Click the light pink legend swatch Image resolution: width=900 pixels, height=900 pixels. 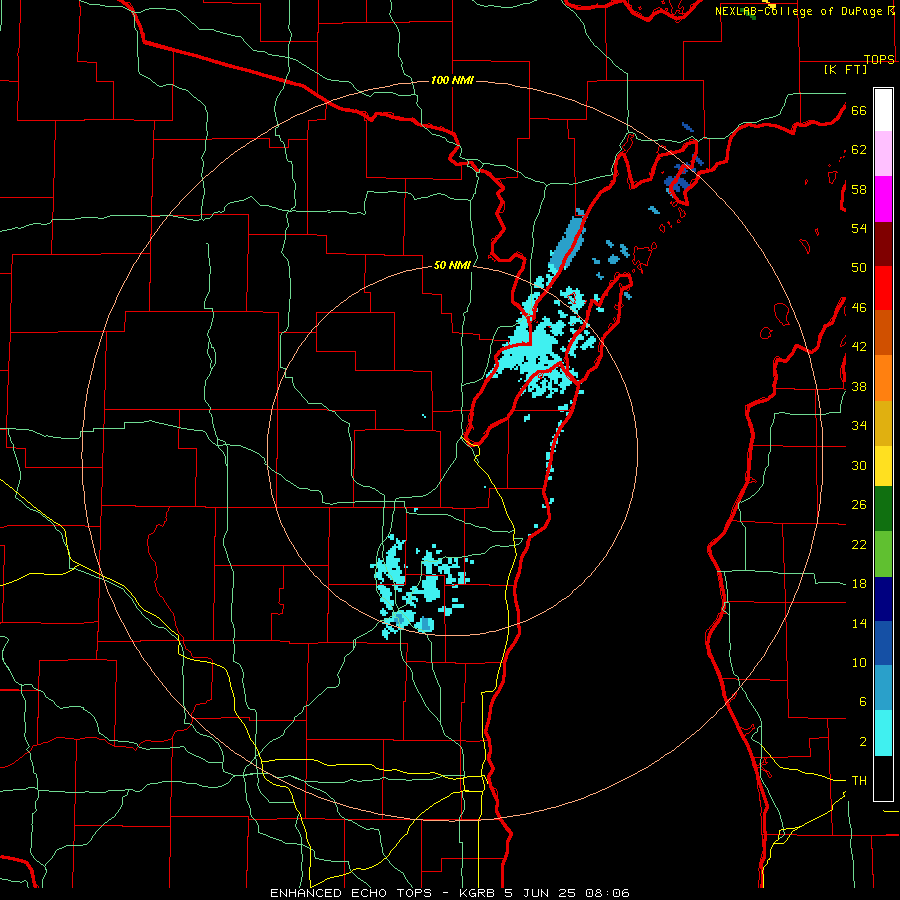pyautogui.click(x=883, y=153)
